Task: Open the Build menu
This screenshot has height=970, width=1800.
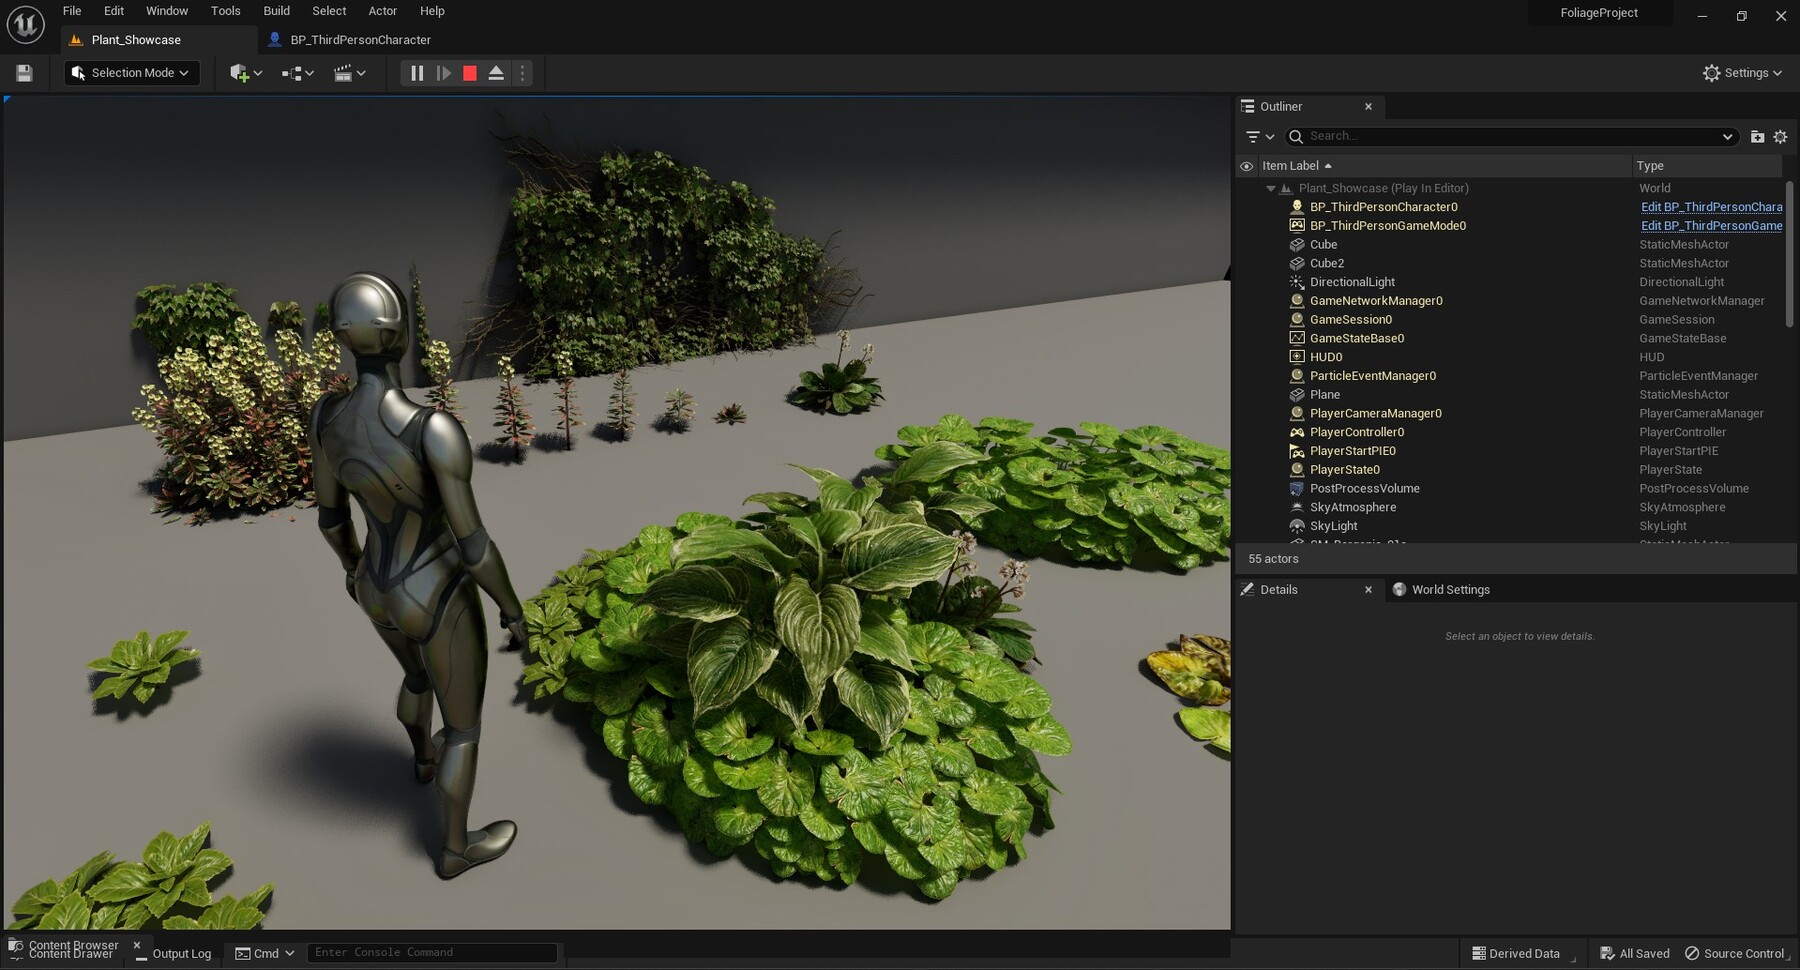Action: [x=276, y=11]
